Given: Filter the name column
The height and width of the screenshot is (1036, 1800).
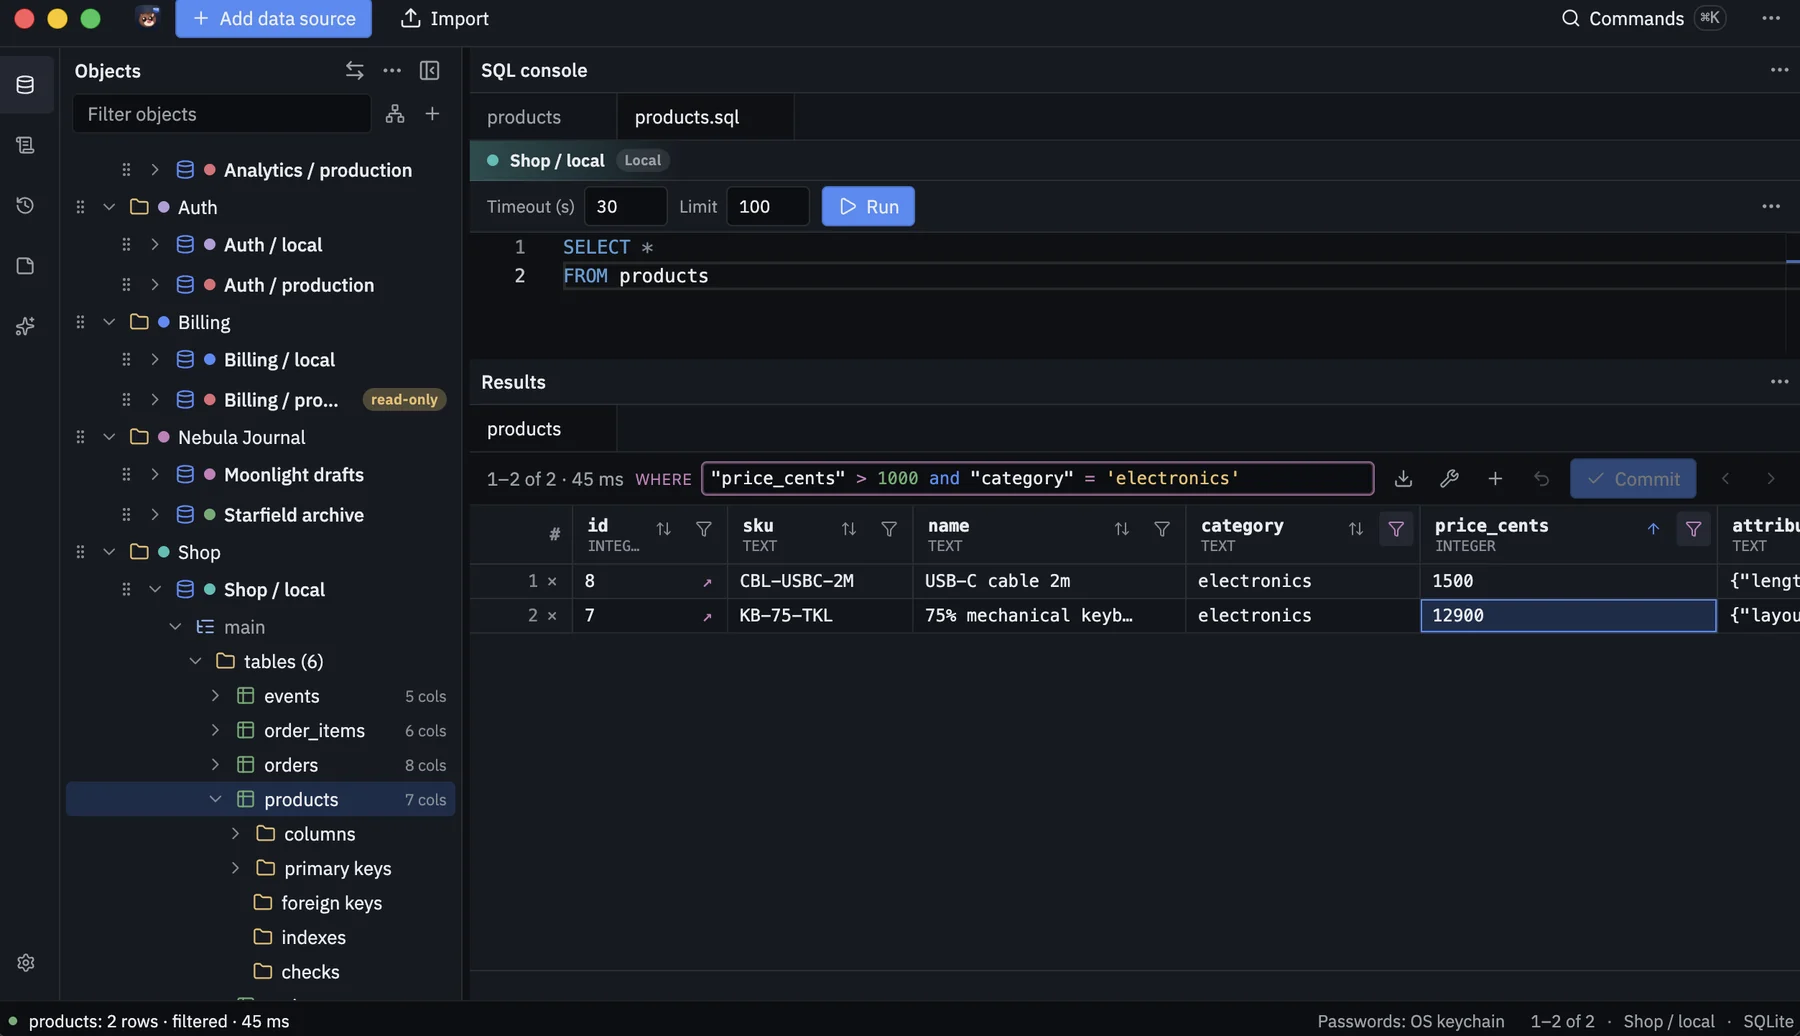Looking at the screenshot, I should pos(1162,529).
